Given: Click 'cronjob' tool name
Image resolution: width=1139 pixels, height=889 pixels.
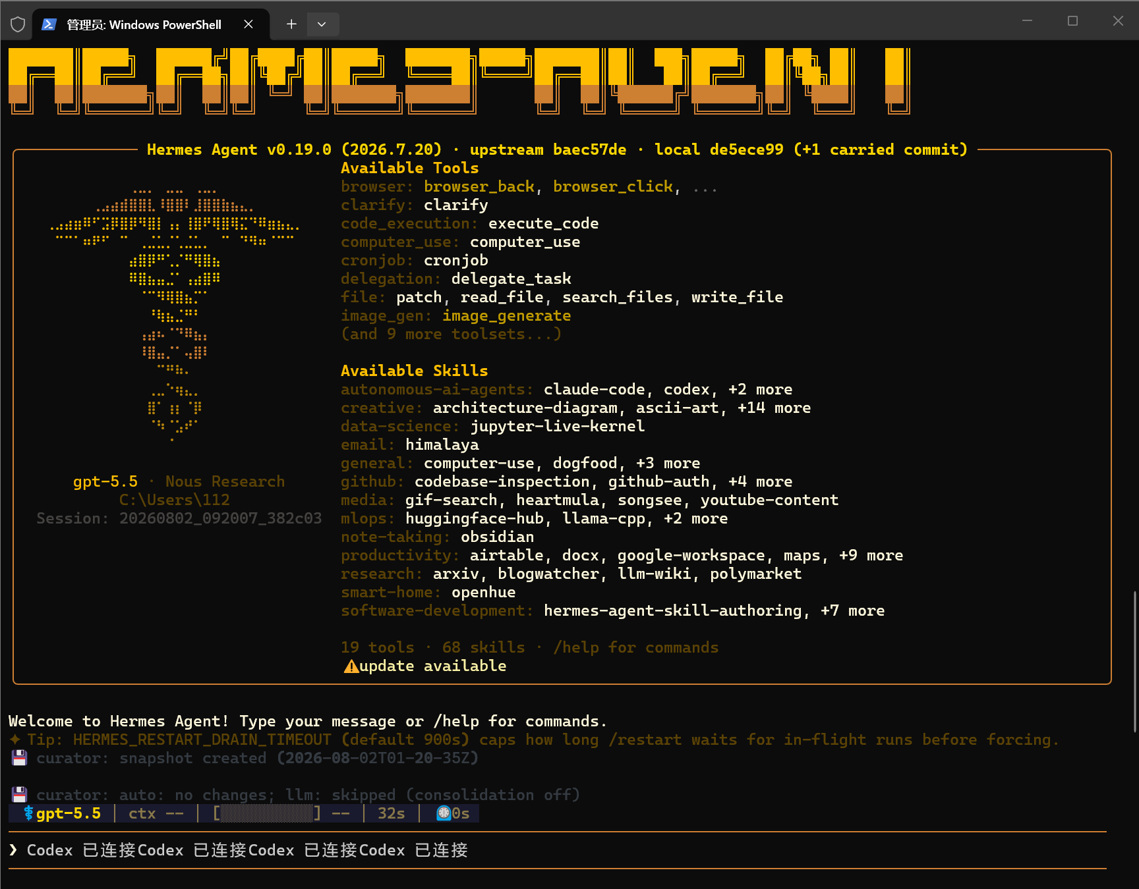Looking at the screenshot, I should click(x=456, y=260).
